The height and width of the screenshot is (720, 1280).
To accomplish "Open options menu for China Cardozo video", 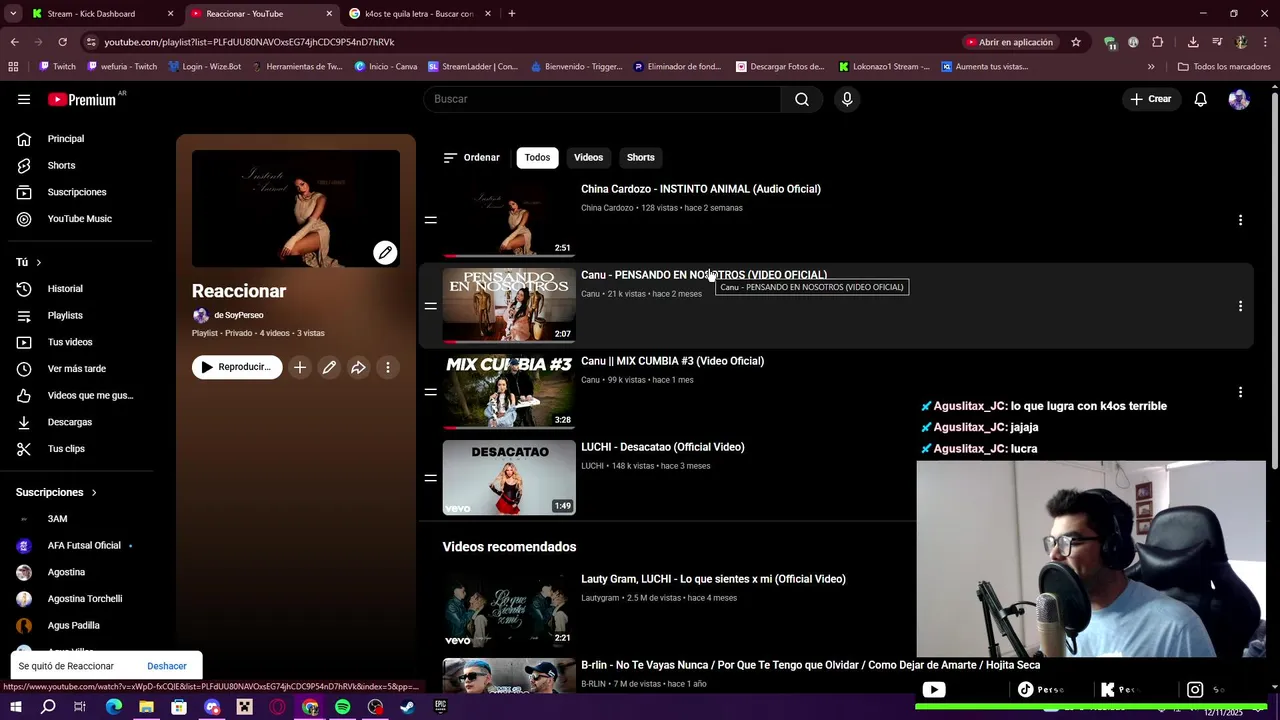I will click(x=1240, y=220).
